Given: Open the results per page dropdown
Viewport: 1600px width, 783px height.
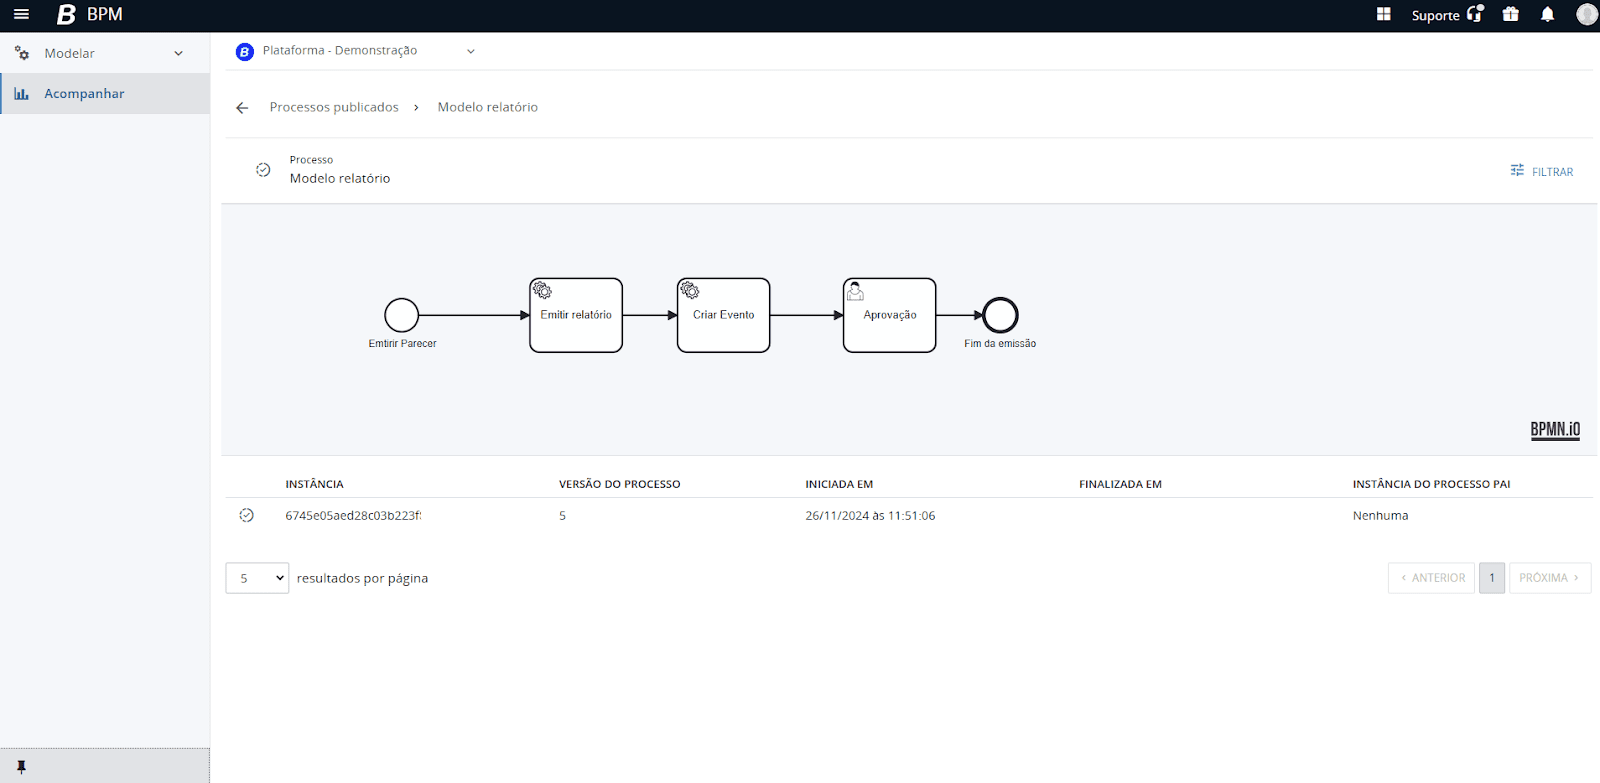Looking at the screenshot, I should click(257, 578).
